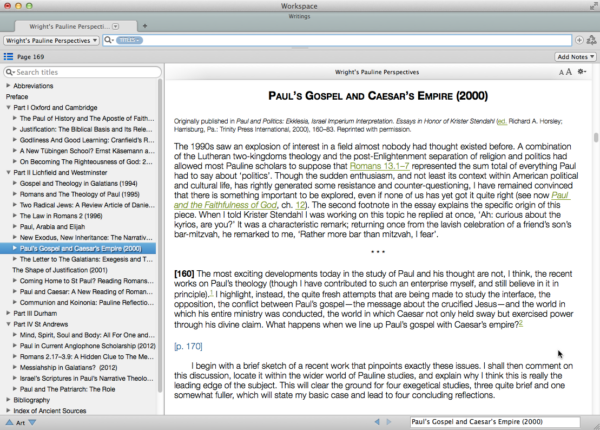Click the [p. 170] page marker
600x430 pixels.
[188, 346]
